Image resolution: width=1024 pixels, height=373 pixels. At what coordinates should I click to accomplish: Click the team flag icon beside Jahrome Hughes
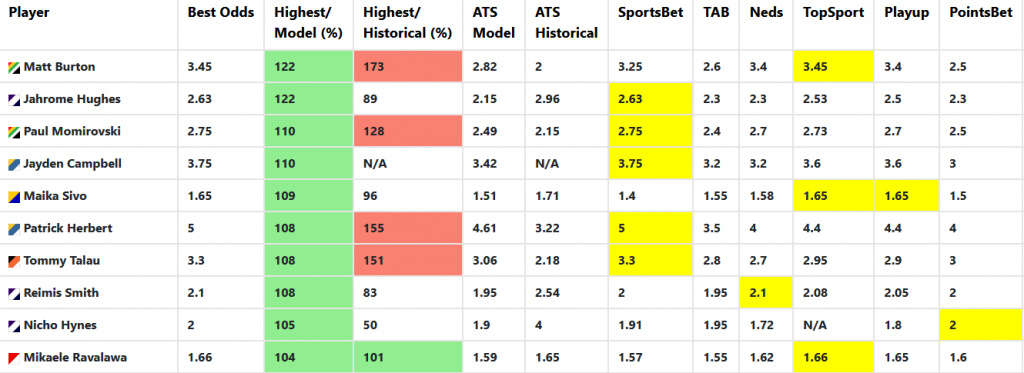point(14,99)
